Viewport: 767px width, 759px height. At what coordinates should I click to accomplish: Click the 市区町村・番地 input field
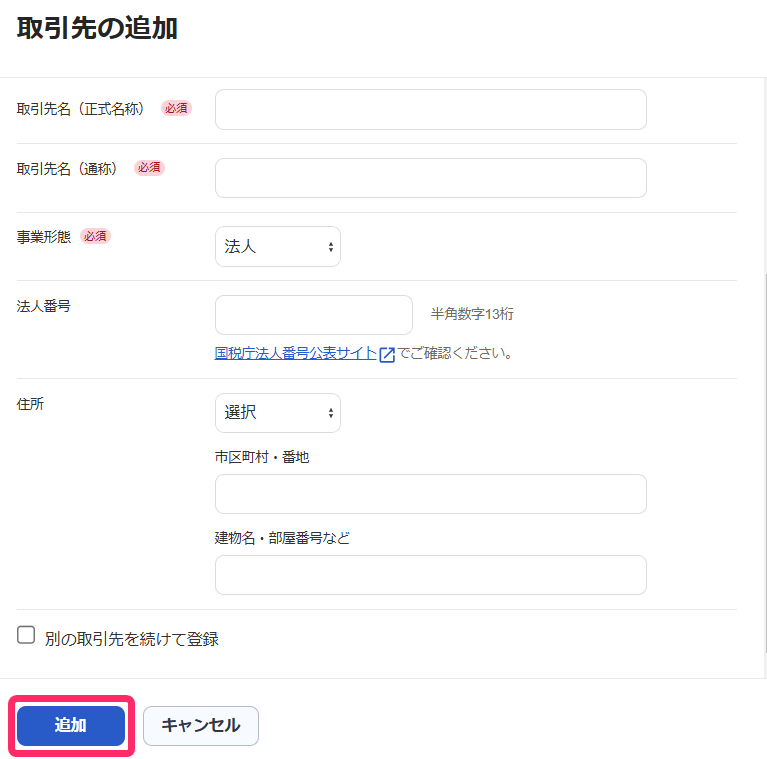[x=430, y=494]
